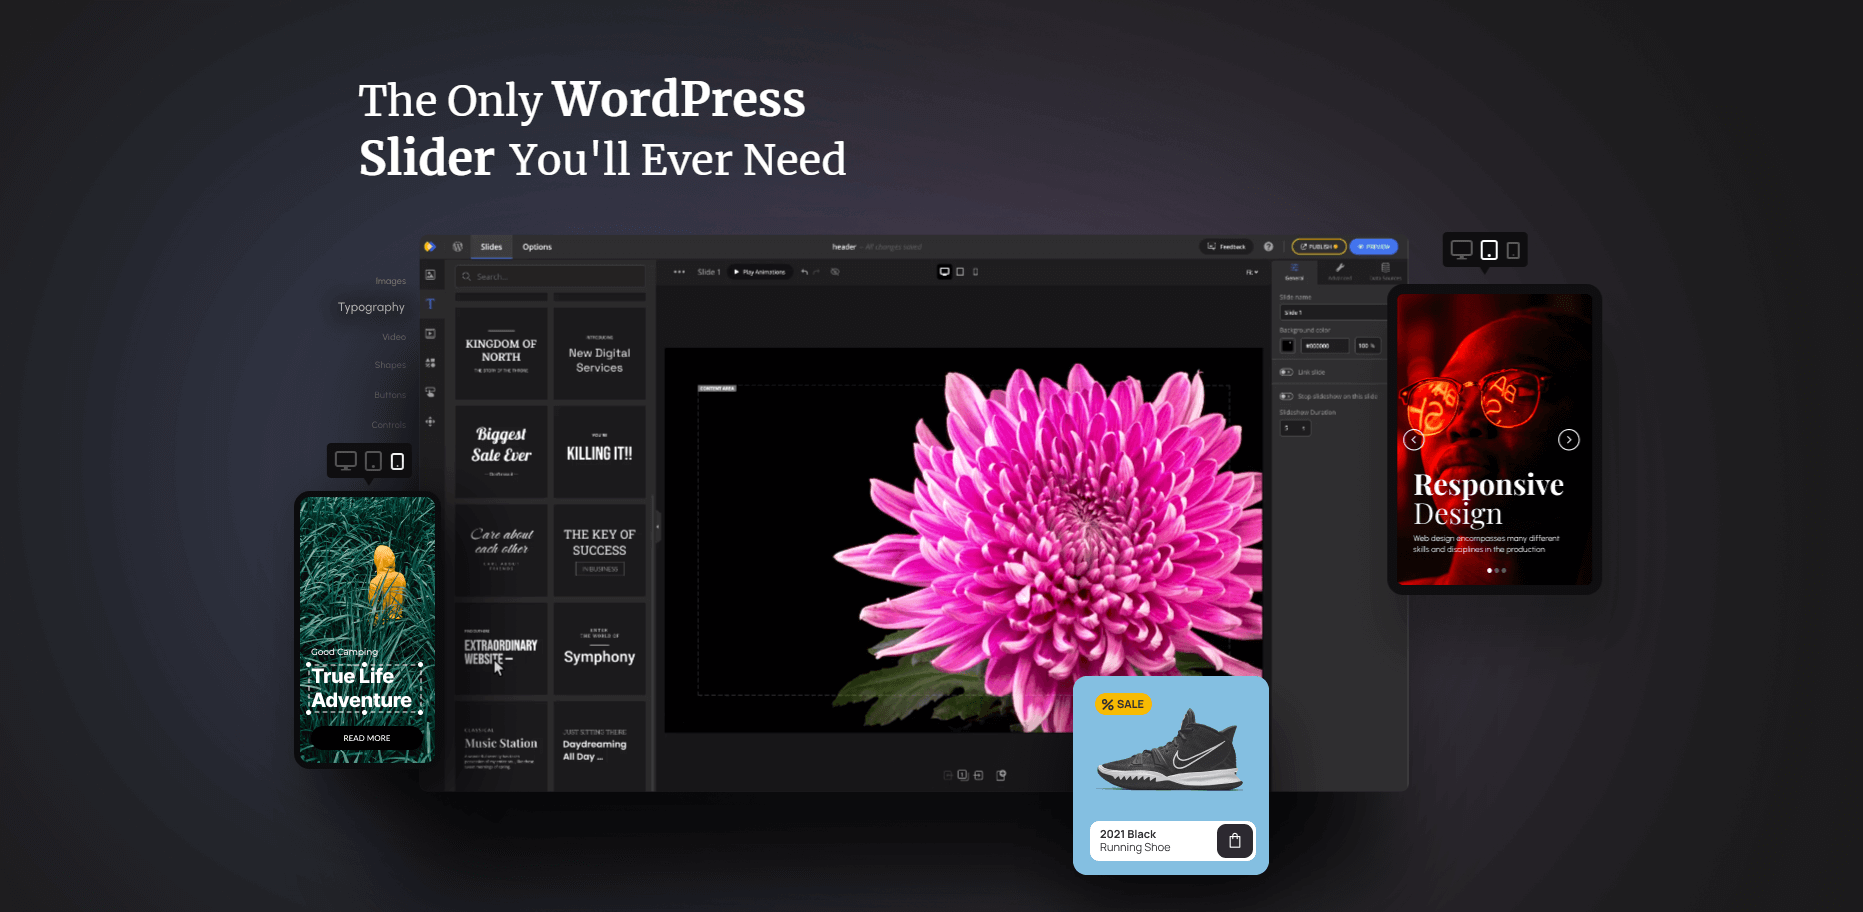Select desktop view in editor toolbar
This screenshot has width=1863, height=912.
(944, 272)
